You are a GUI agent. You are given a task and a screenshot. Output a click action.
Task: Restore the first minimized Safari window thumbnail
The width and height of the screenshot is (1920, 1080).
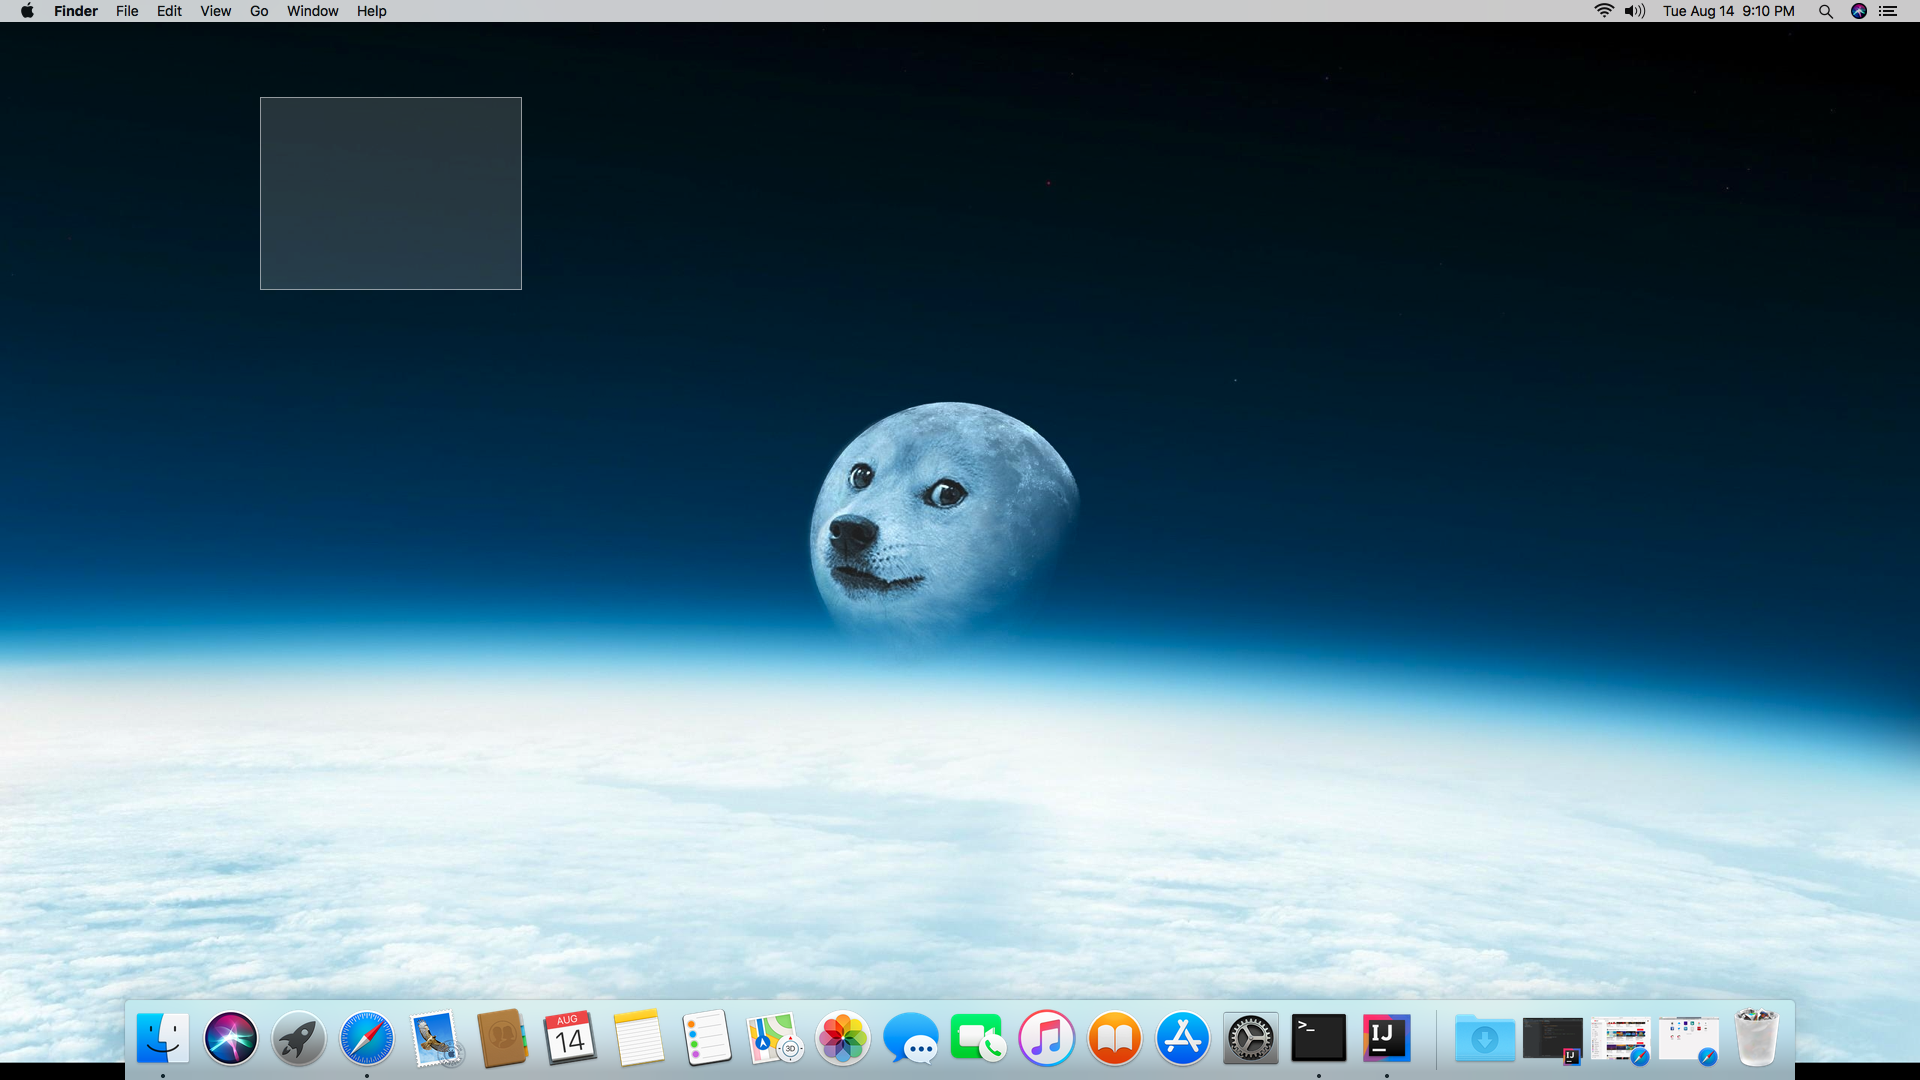(1620, 1040)
